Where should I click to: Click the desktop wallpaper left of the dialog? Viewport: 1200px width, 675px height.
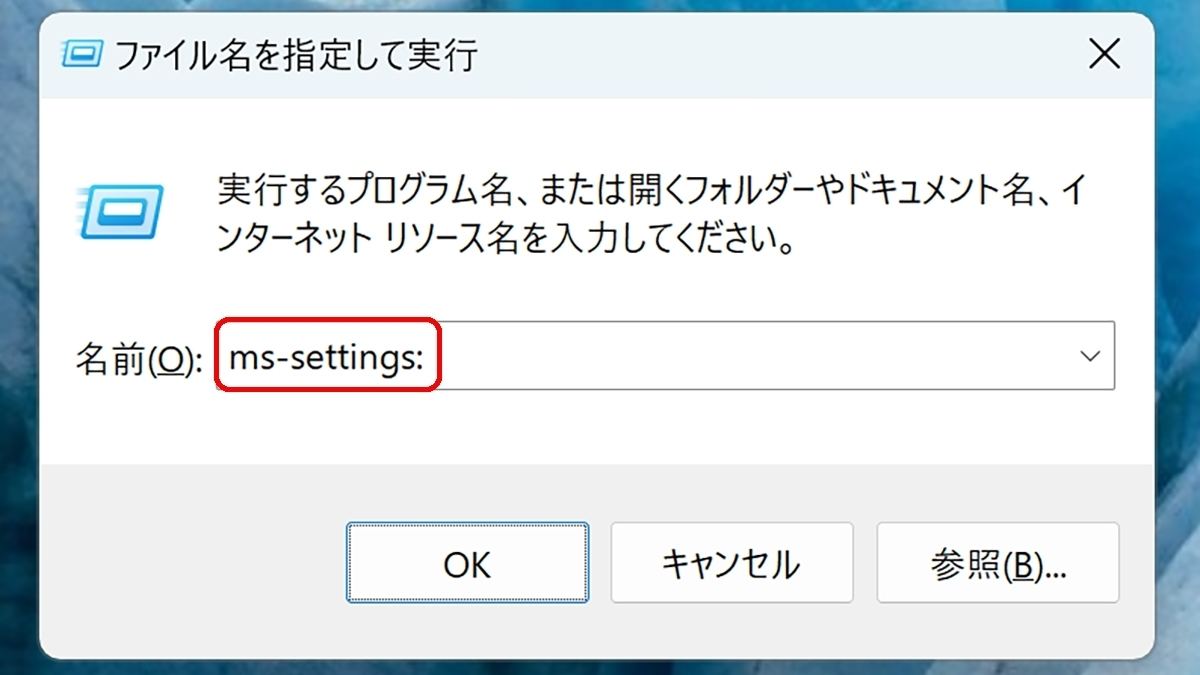tap(19, 340)
